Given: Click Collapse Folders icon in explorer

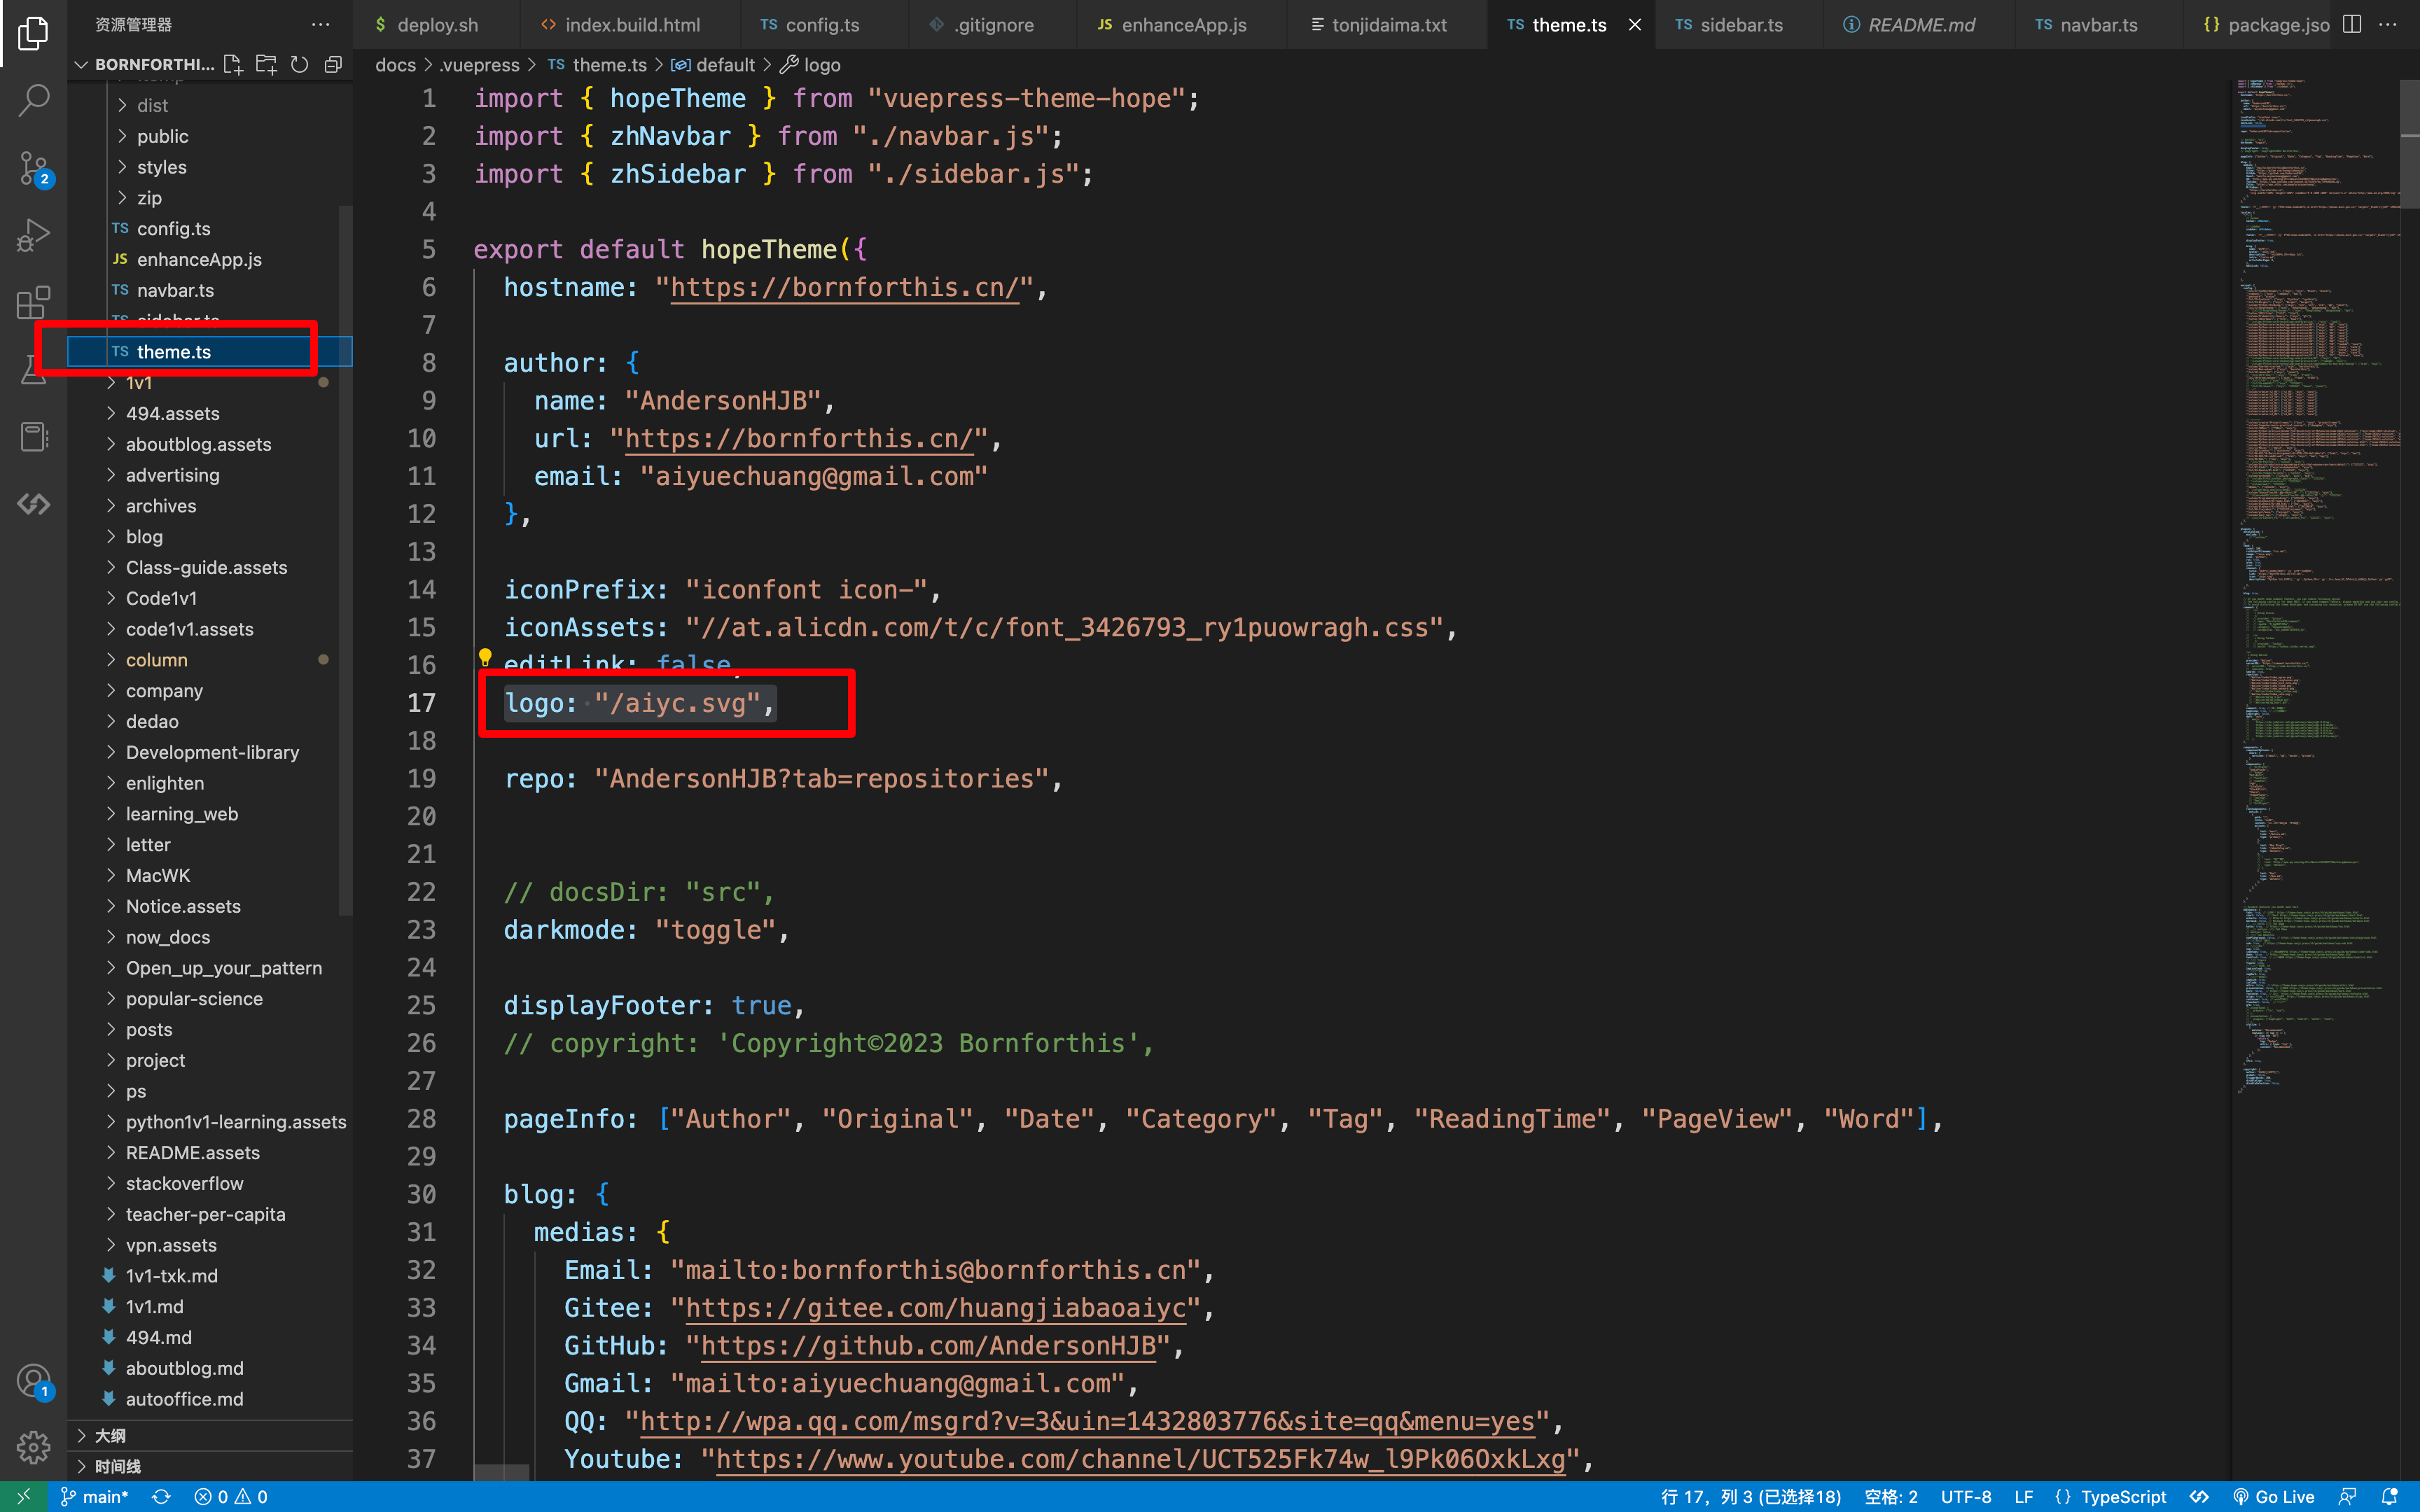Looking at the screenshot, I should click(333, 64).
